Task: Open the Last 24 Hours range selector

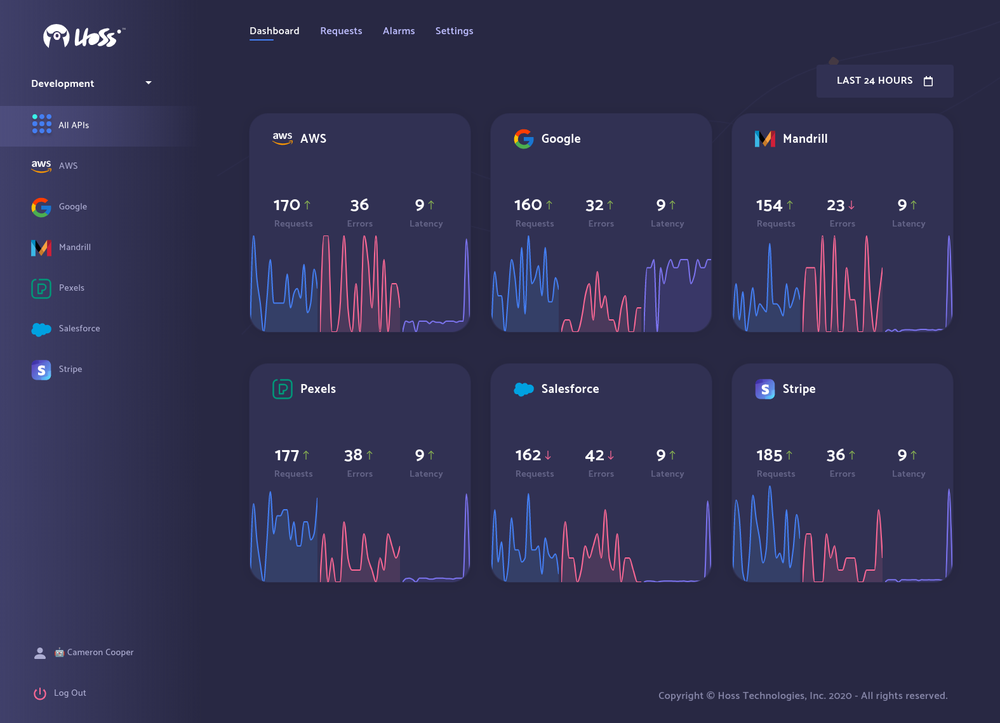Action: pyautogui.click(x=885, y=81)
